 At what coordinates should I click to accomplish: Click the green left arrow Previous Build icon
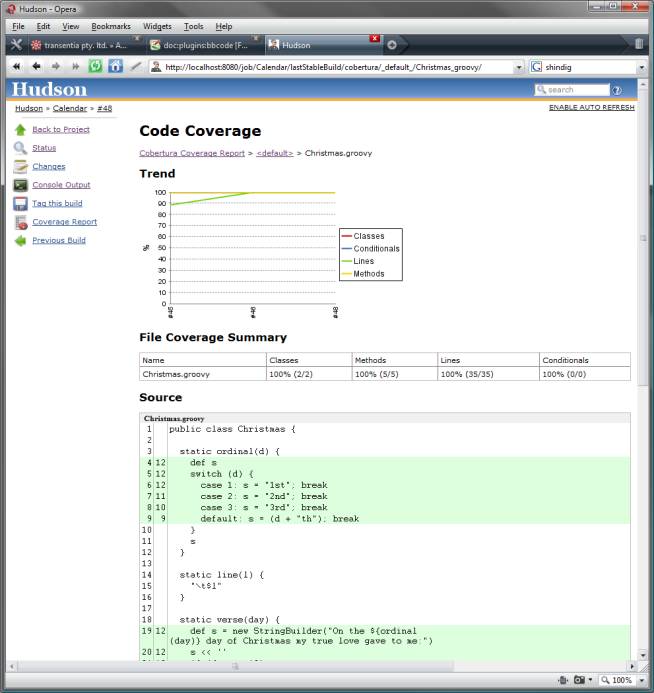[x=20, y=241]
